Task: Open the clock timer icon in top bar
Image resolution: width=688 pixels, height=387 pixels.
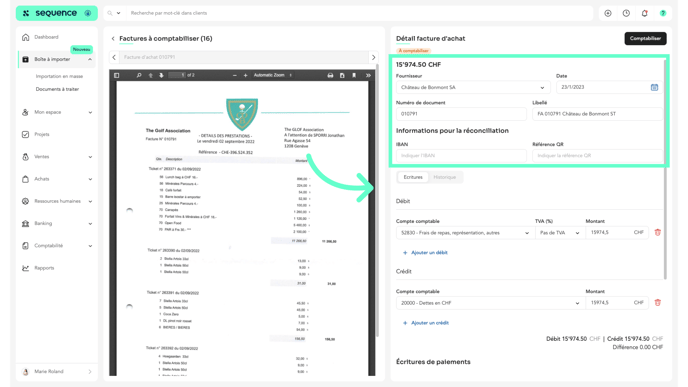Action: click(x=626, y=13)
